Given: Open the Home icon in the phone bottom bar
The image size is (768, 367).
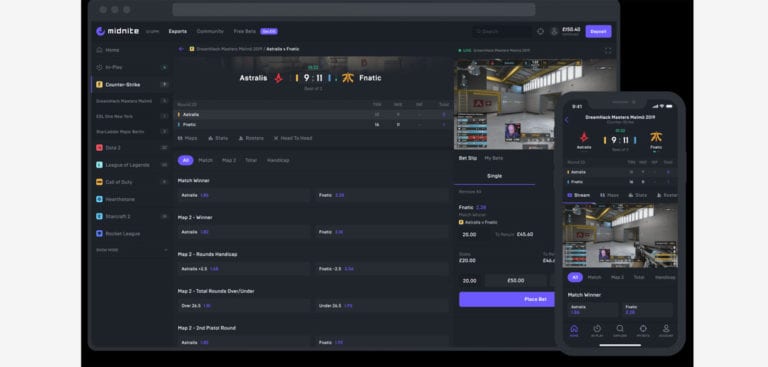Looking at the screenshot, I should [x=574, y=331].
